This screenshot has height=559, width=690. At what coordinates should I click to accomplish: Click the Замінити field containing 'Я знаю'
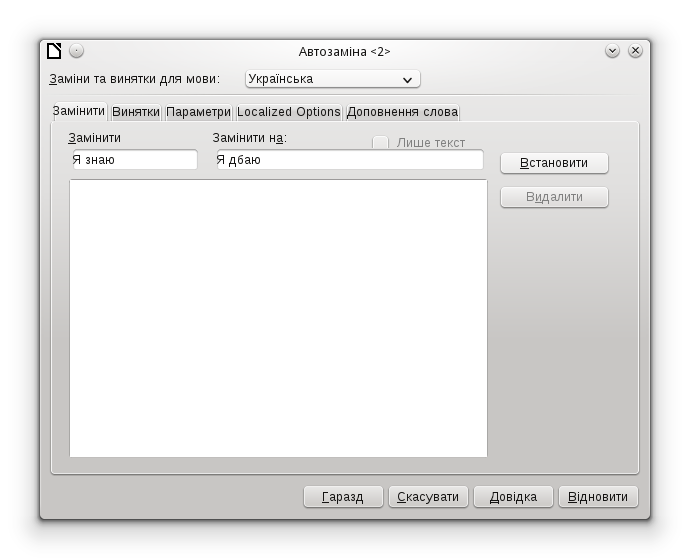coord(134,160)
